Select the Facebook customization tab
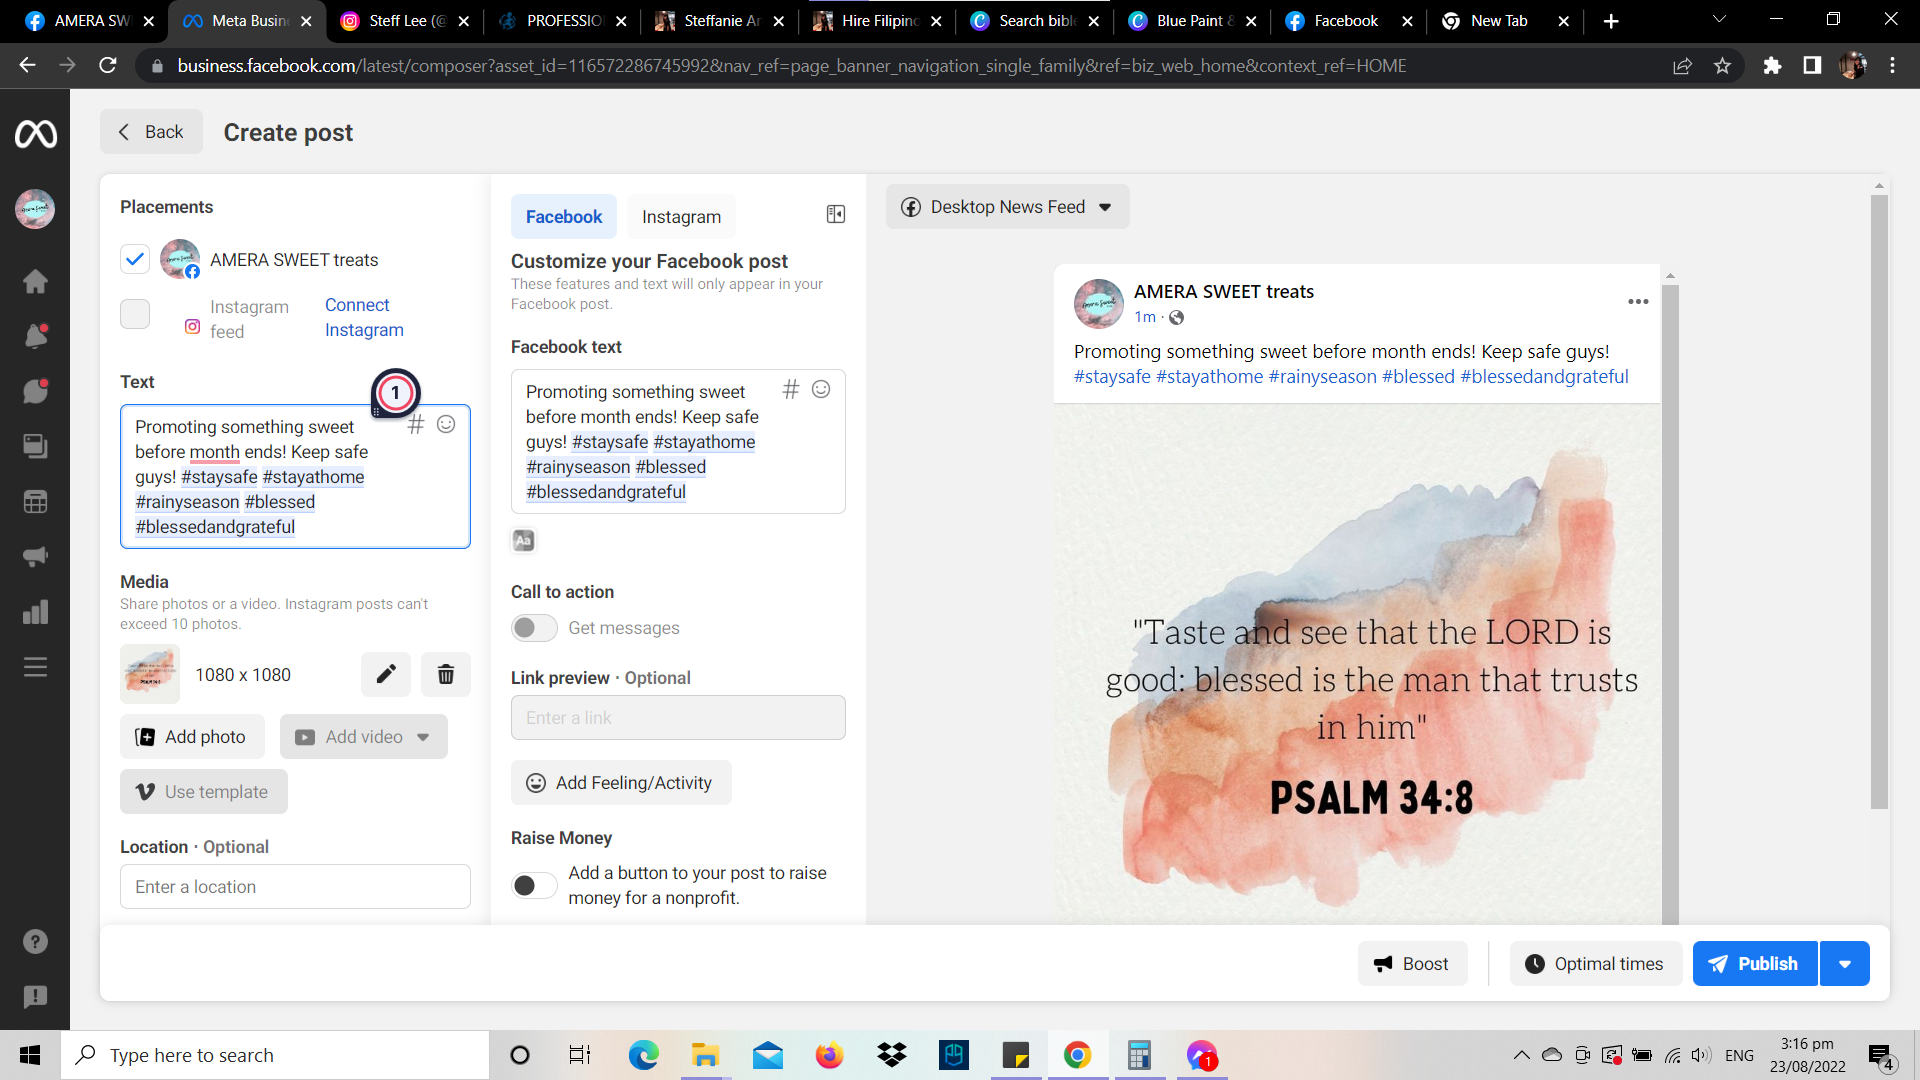Viewport: 1920px width, 1080px height. (564, 217)
